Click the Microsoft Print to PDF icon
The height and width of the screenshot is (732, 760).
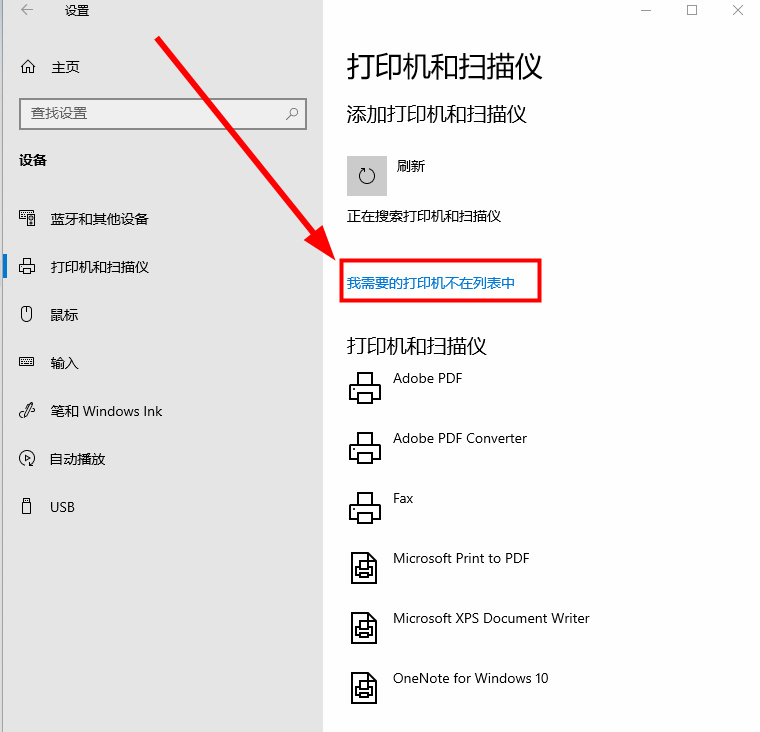point(365,568)
